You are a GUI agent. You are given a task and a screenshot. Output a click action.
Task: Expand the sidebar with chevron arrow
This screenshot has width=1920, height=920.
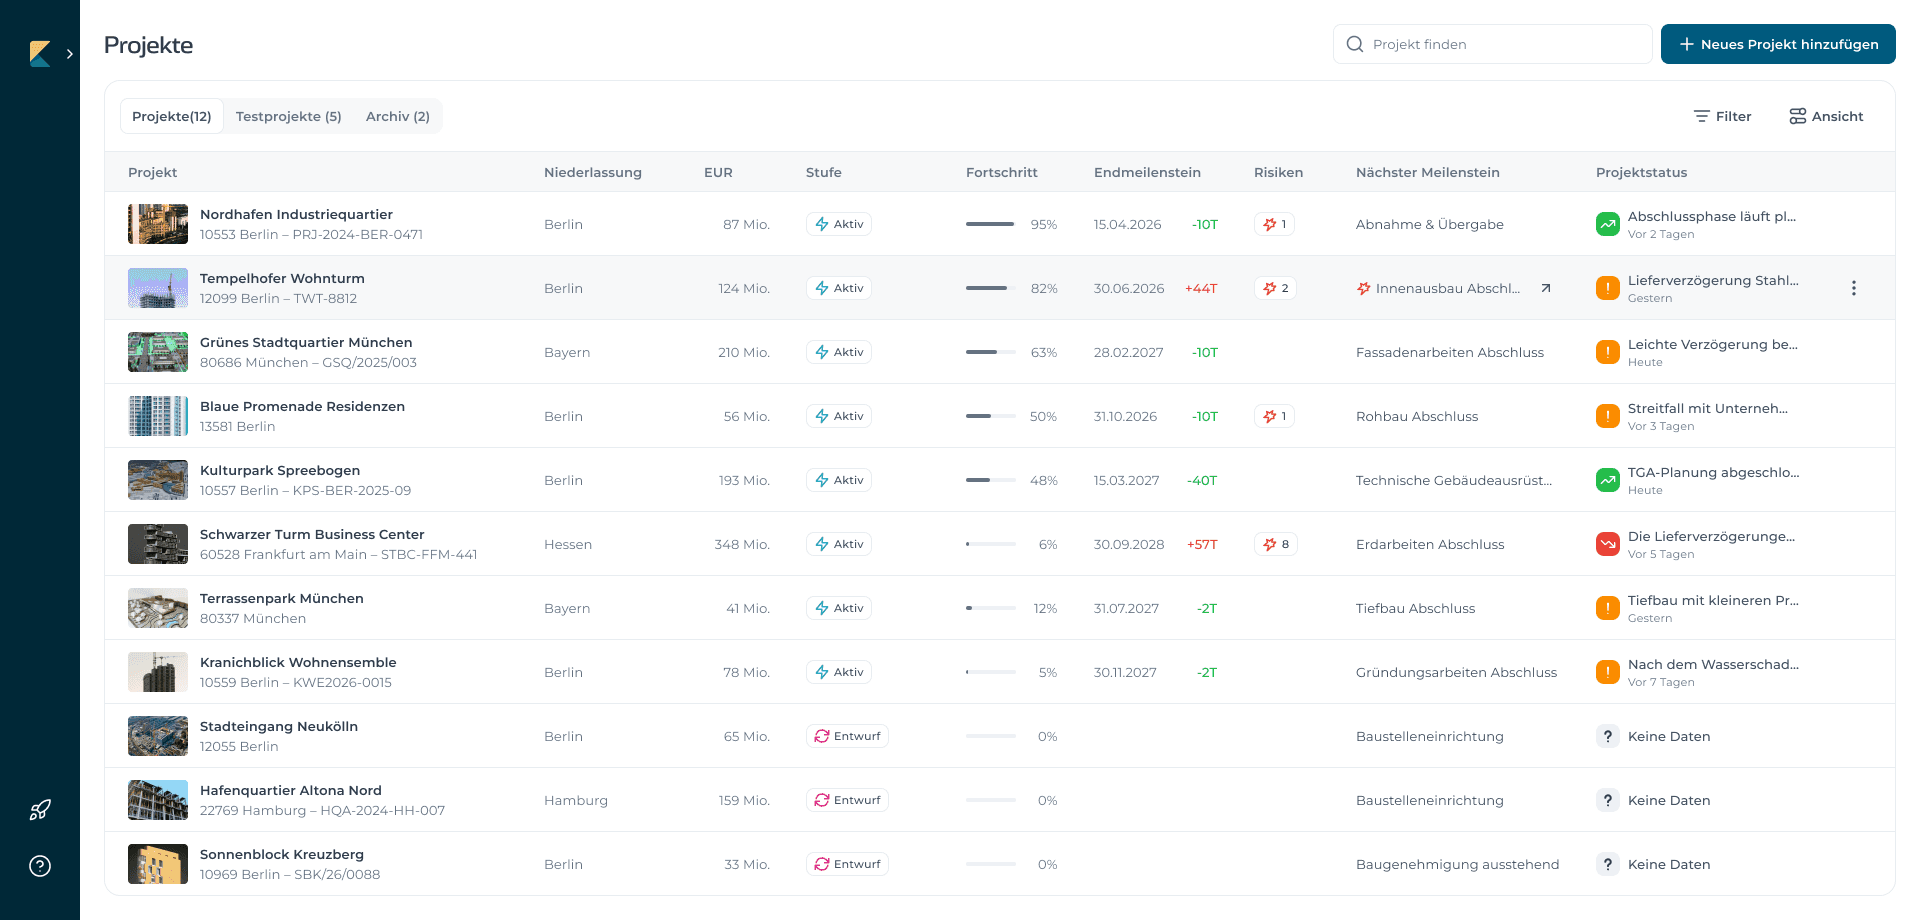coord(70,54)
